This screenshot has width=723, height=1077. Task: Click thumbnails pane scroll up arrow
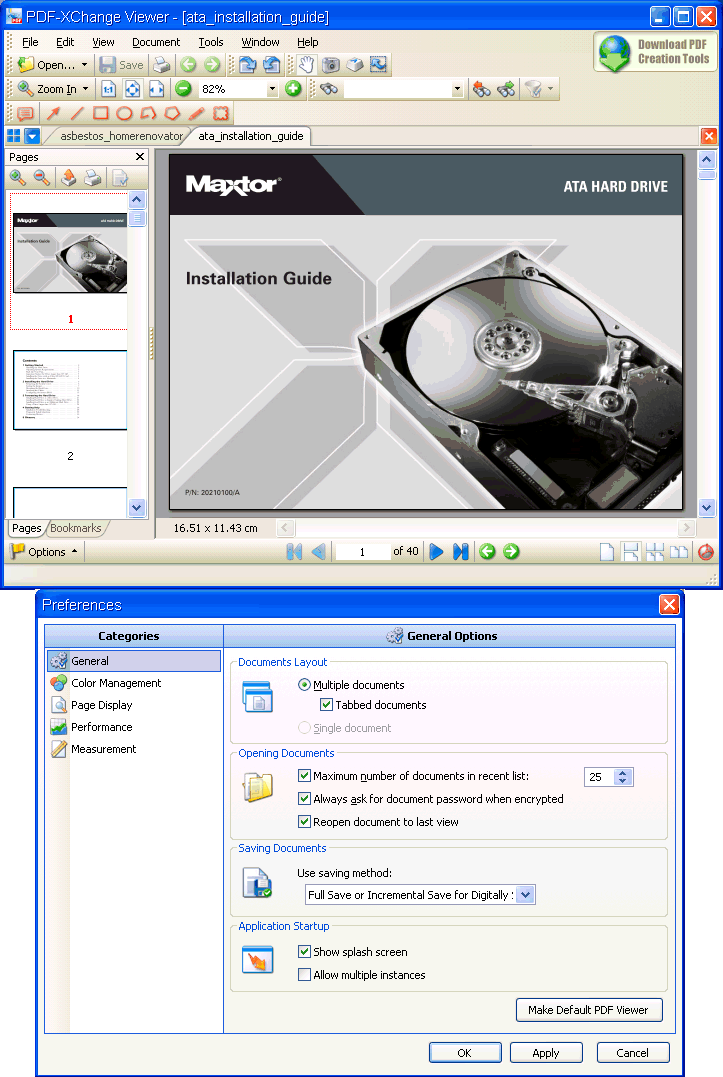click(137, 201)
